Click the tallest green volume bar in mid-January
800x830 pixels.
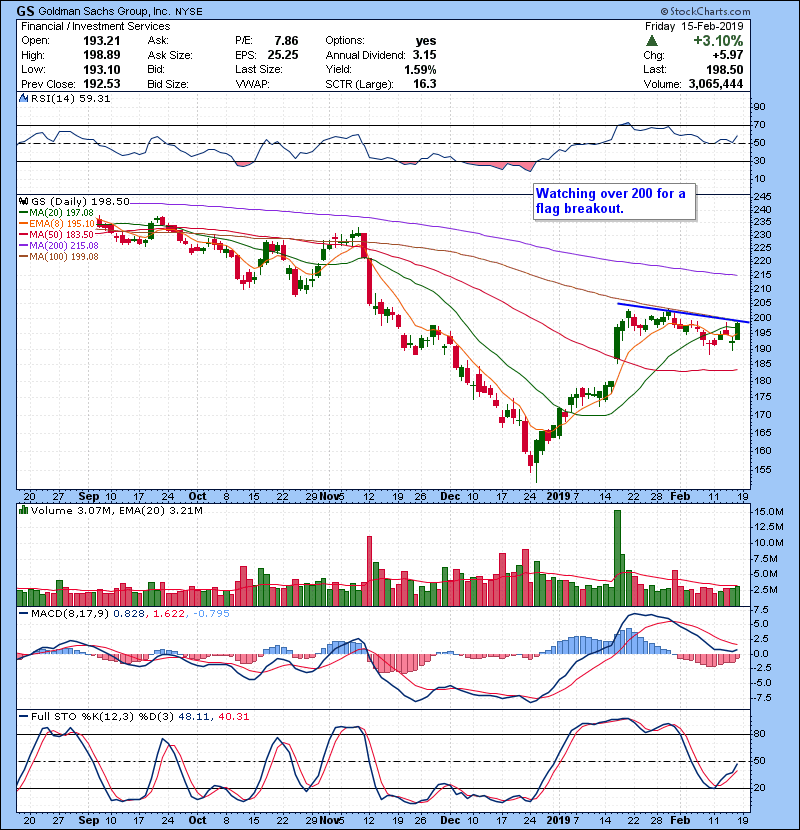click(617, 558)
